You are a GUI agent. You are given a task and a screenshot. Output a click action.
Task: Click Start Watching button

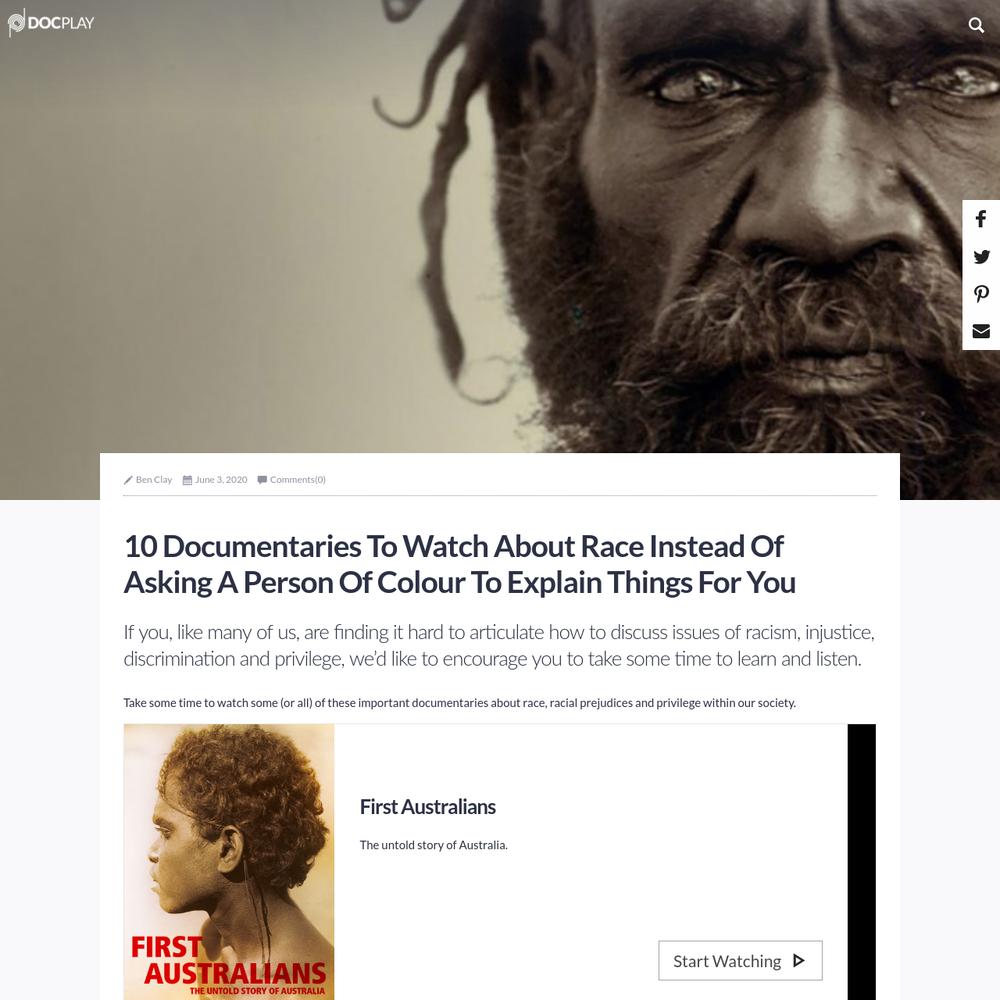pyautogui.click(x=740, y=960)
